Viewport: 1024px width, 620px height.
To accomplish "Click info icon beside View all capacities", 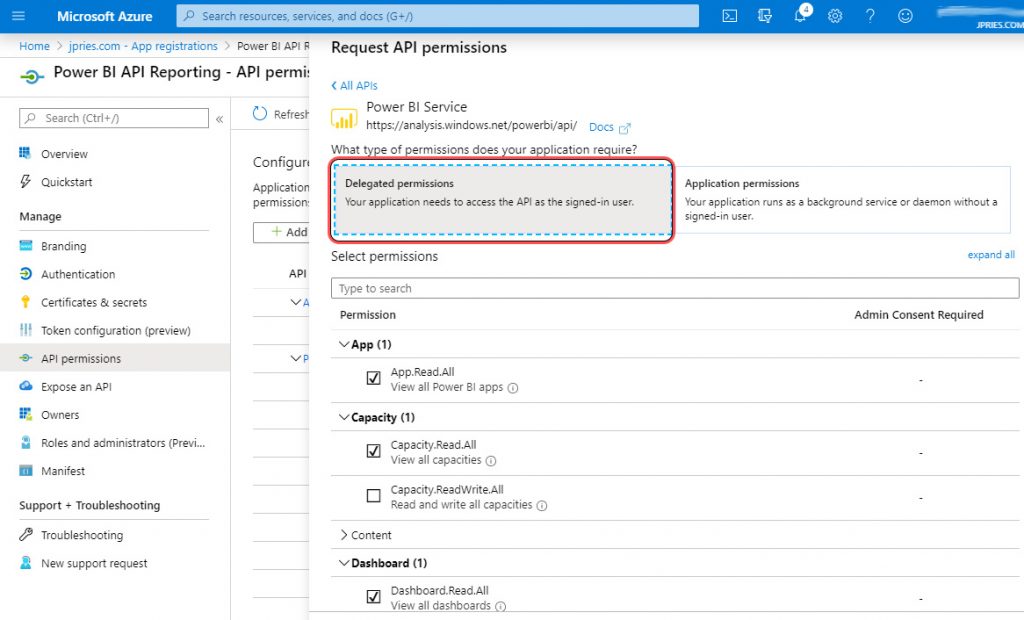I will coord(491,461).
